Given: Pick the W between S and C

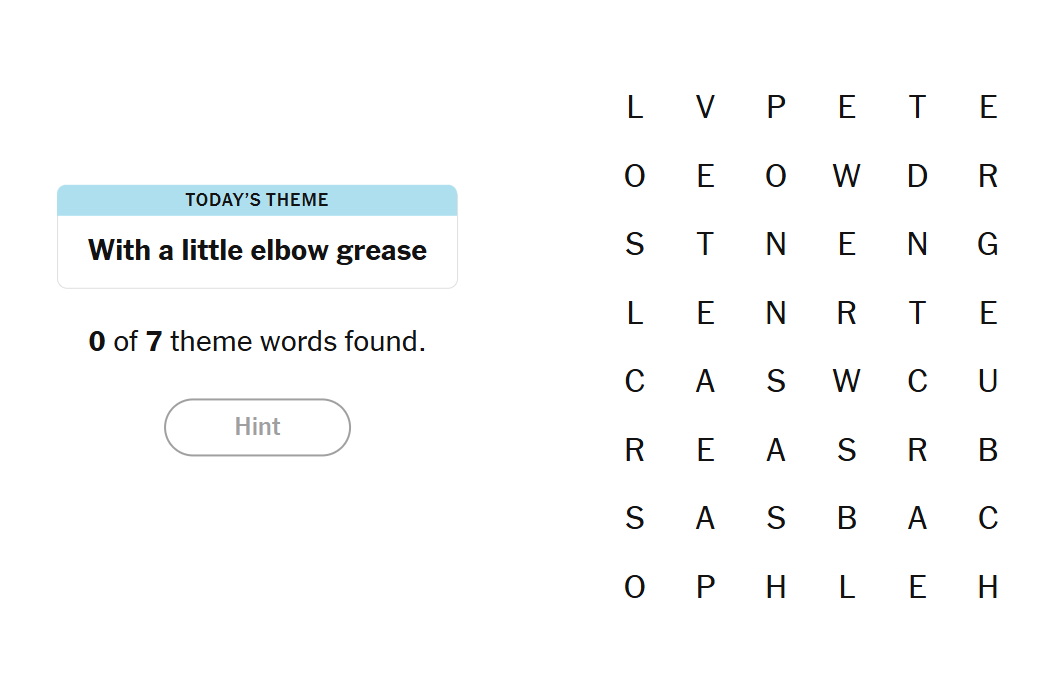Looking at the screenshot, I should click(846, 381).
